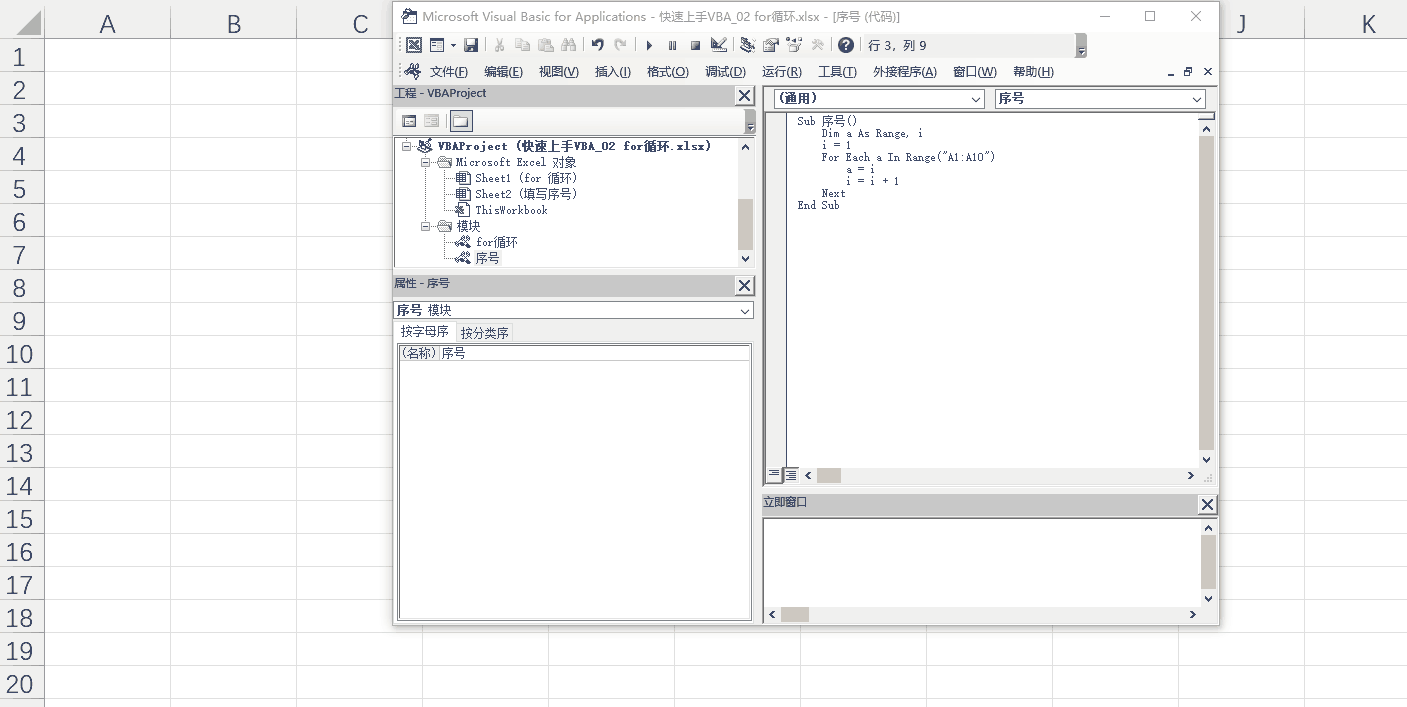Switch to the 按分类序 tab
This screenshot has width=1407, height=707.
tap(484, 333)
